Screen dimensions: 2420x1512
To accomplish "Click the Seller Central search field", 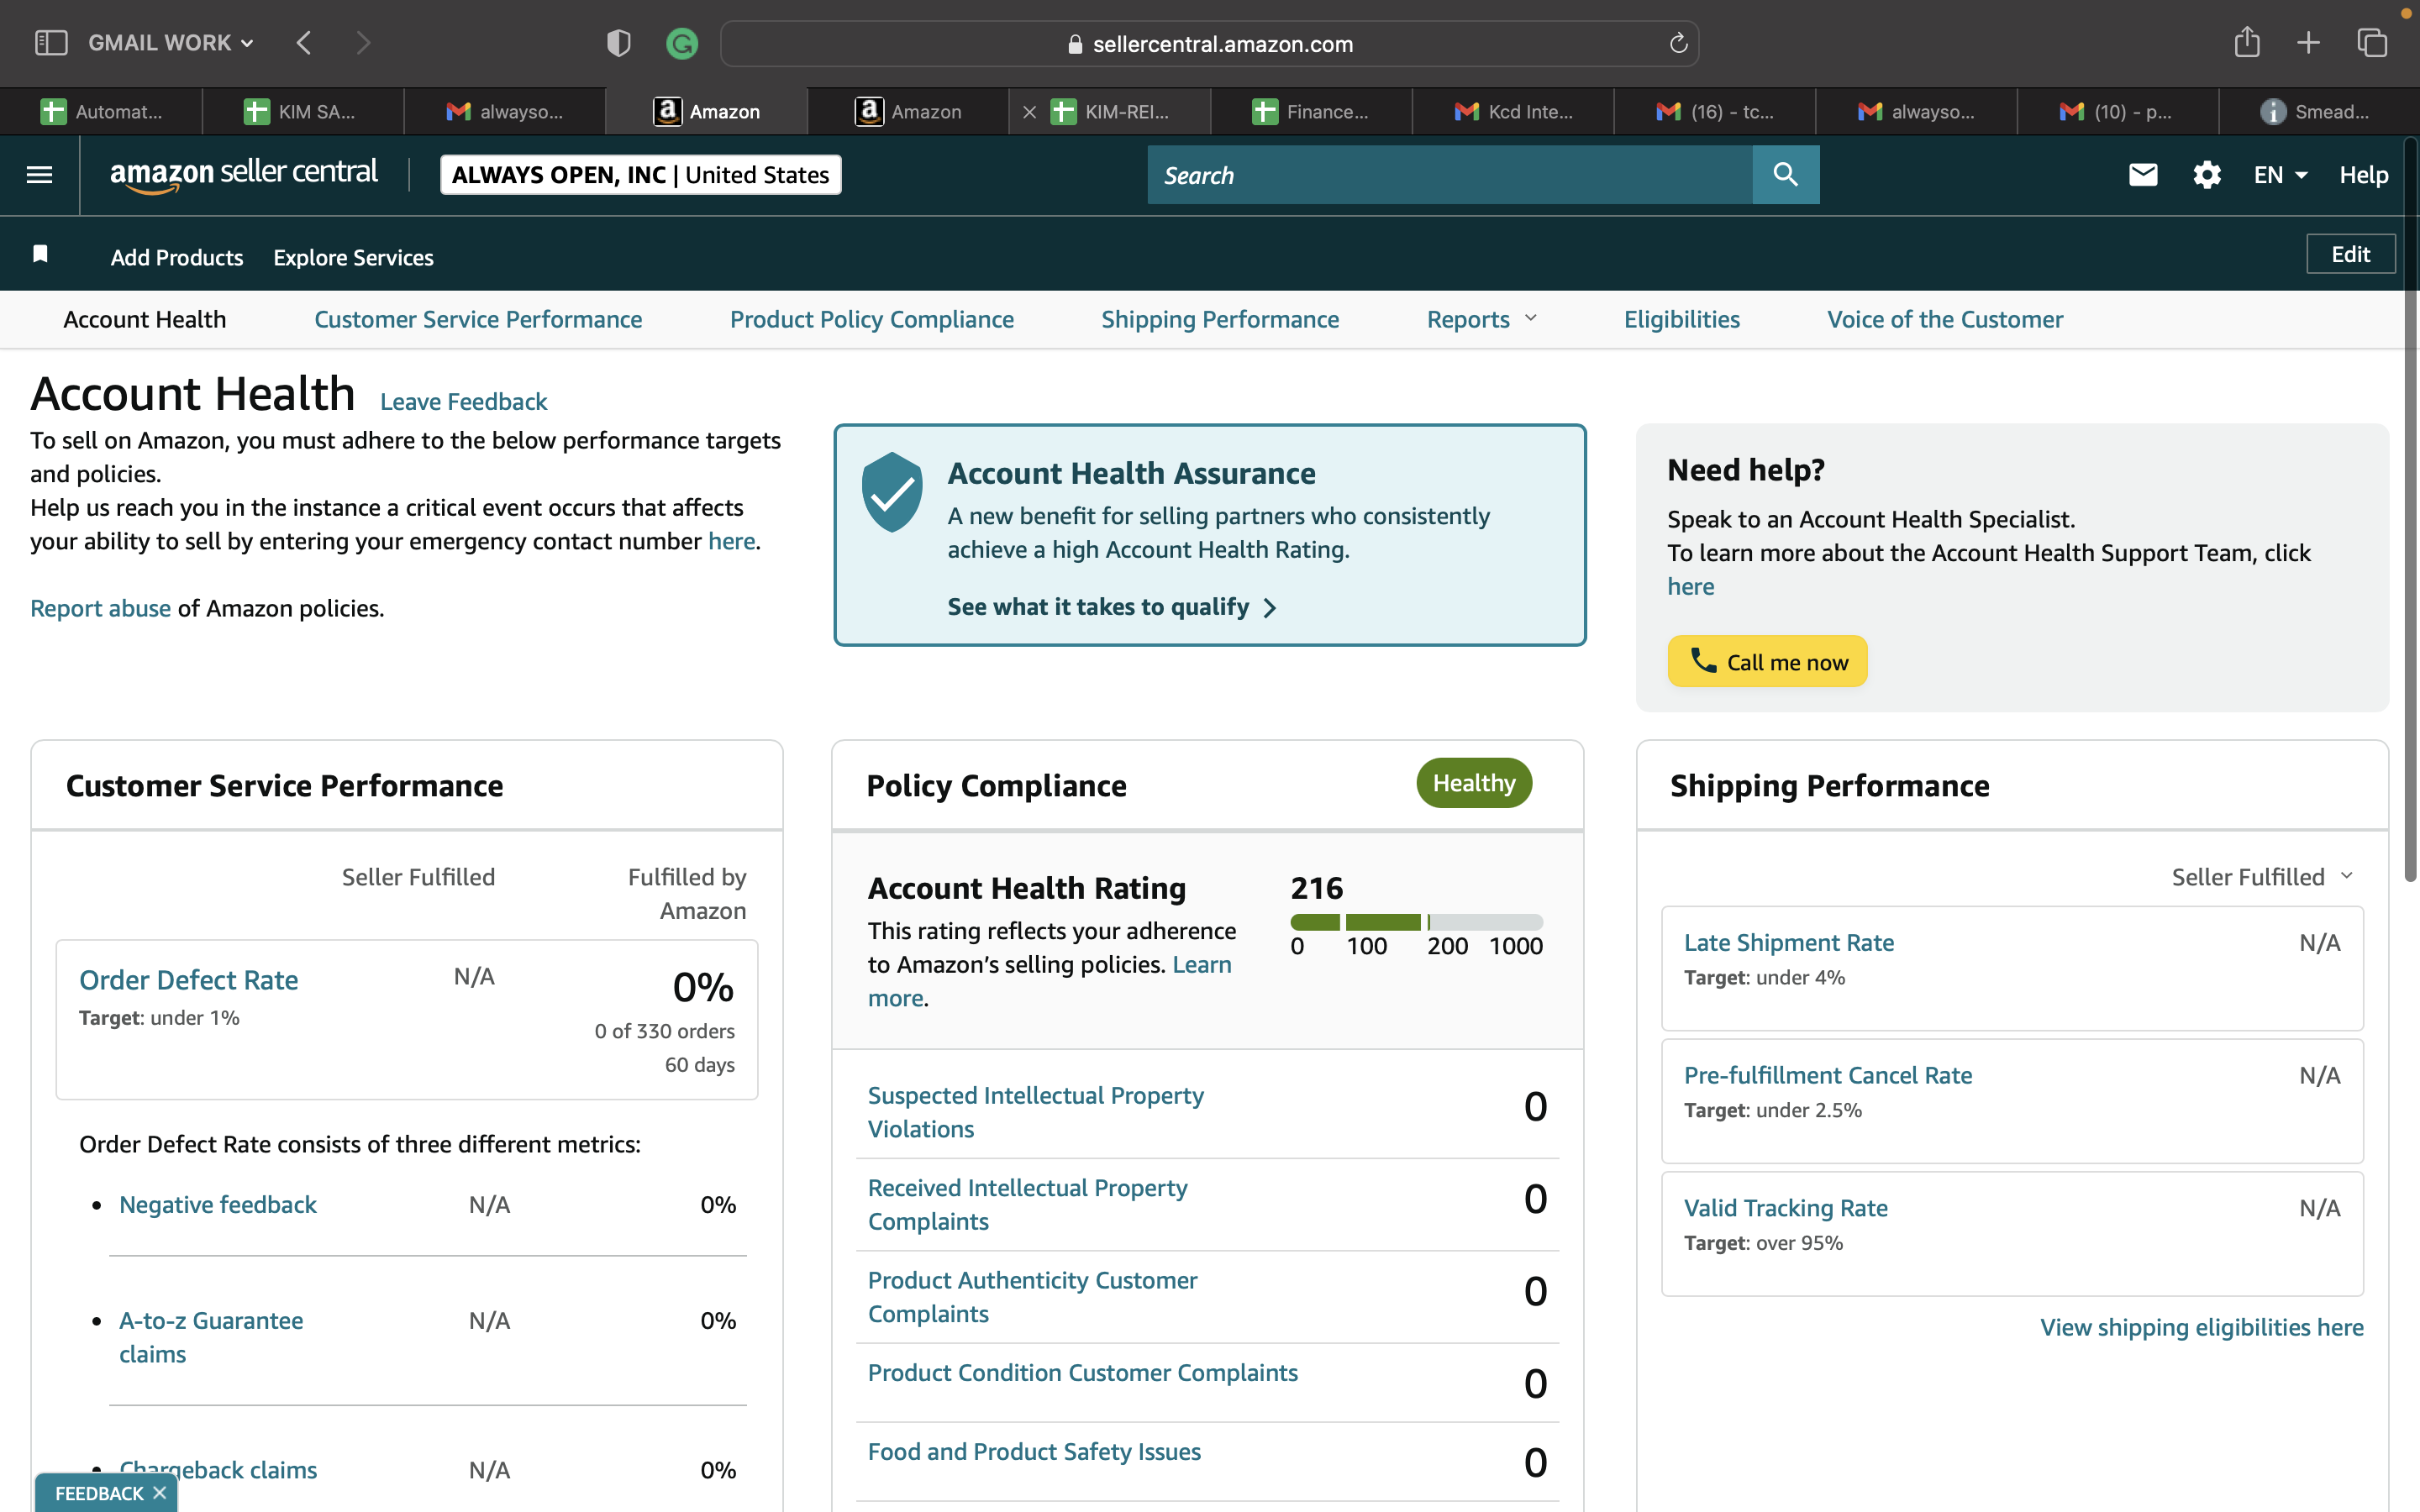I will (x=1450, y=175).
